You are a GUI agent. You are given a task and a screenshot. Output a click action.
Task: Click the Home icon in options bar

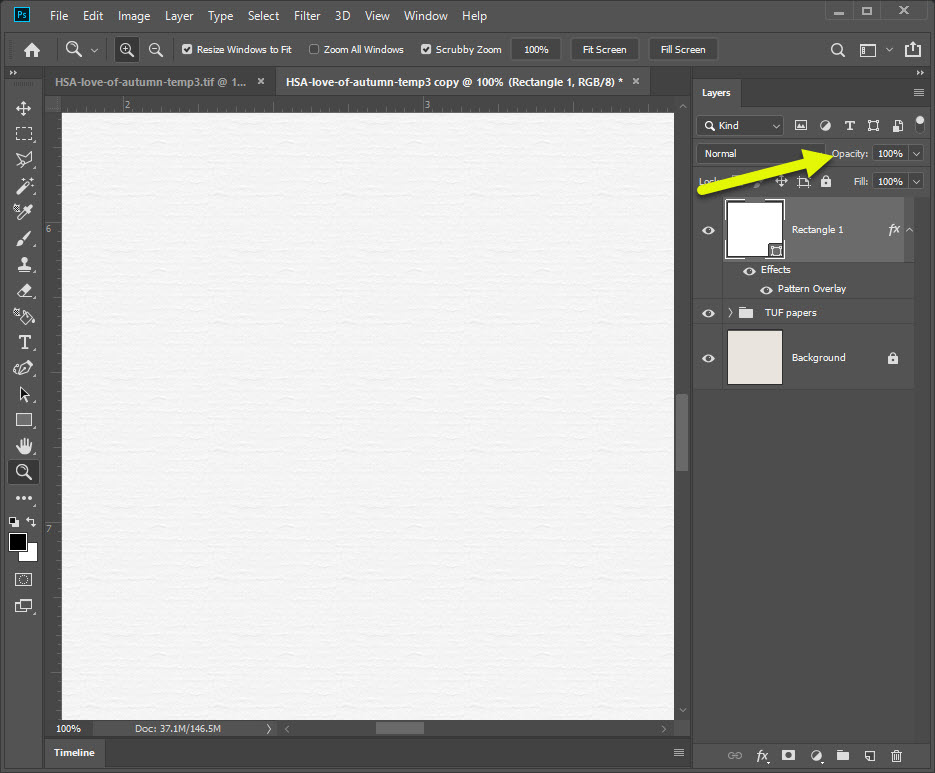point(32,50)
